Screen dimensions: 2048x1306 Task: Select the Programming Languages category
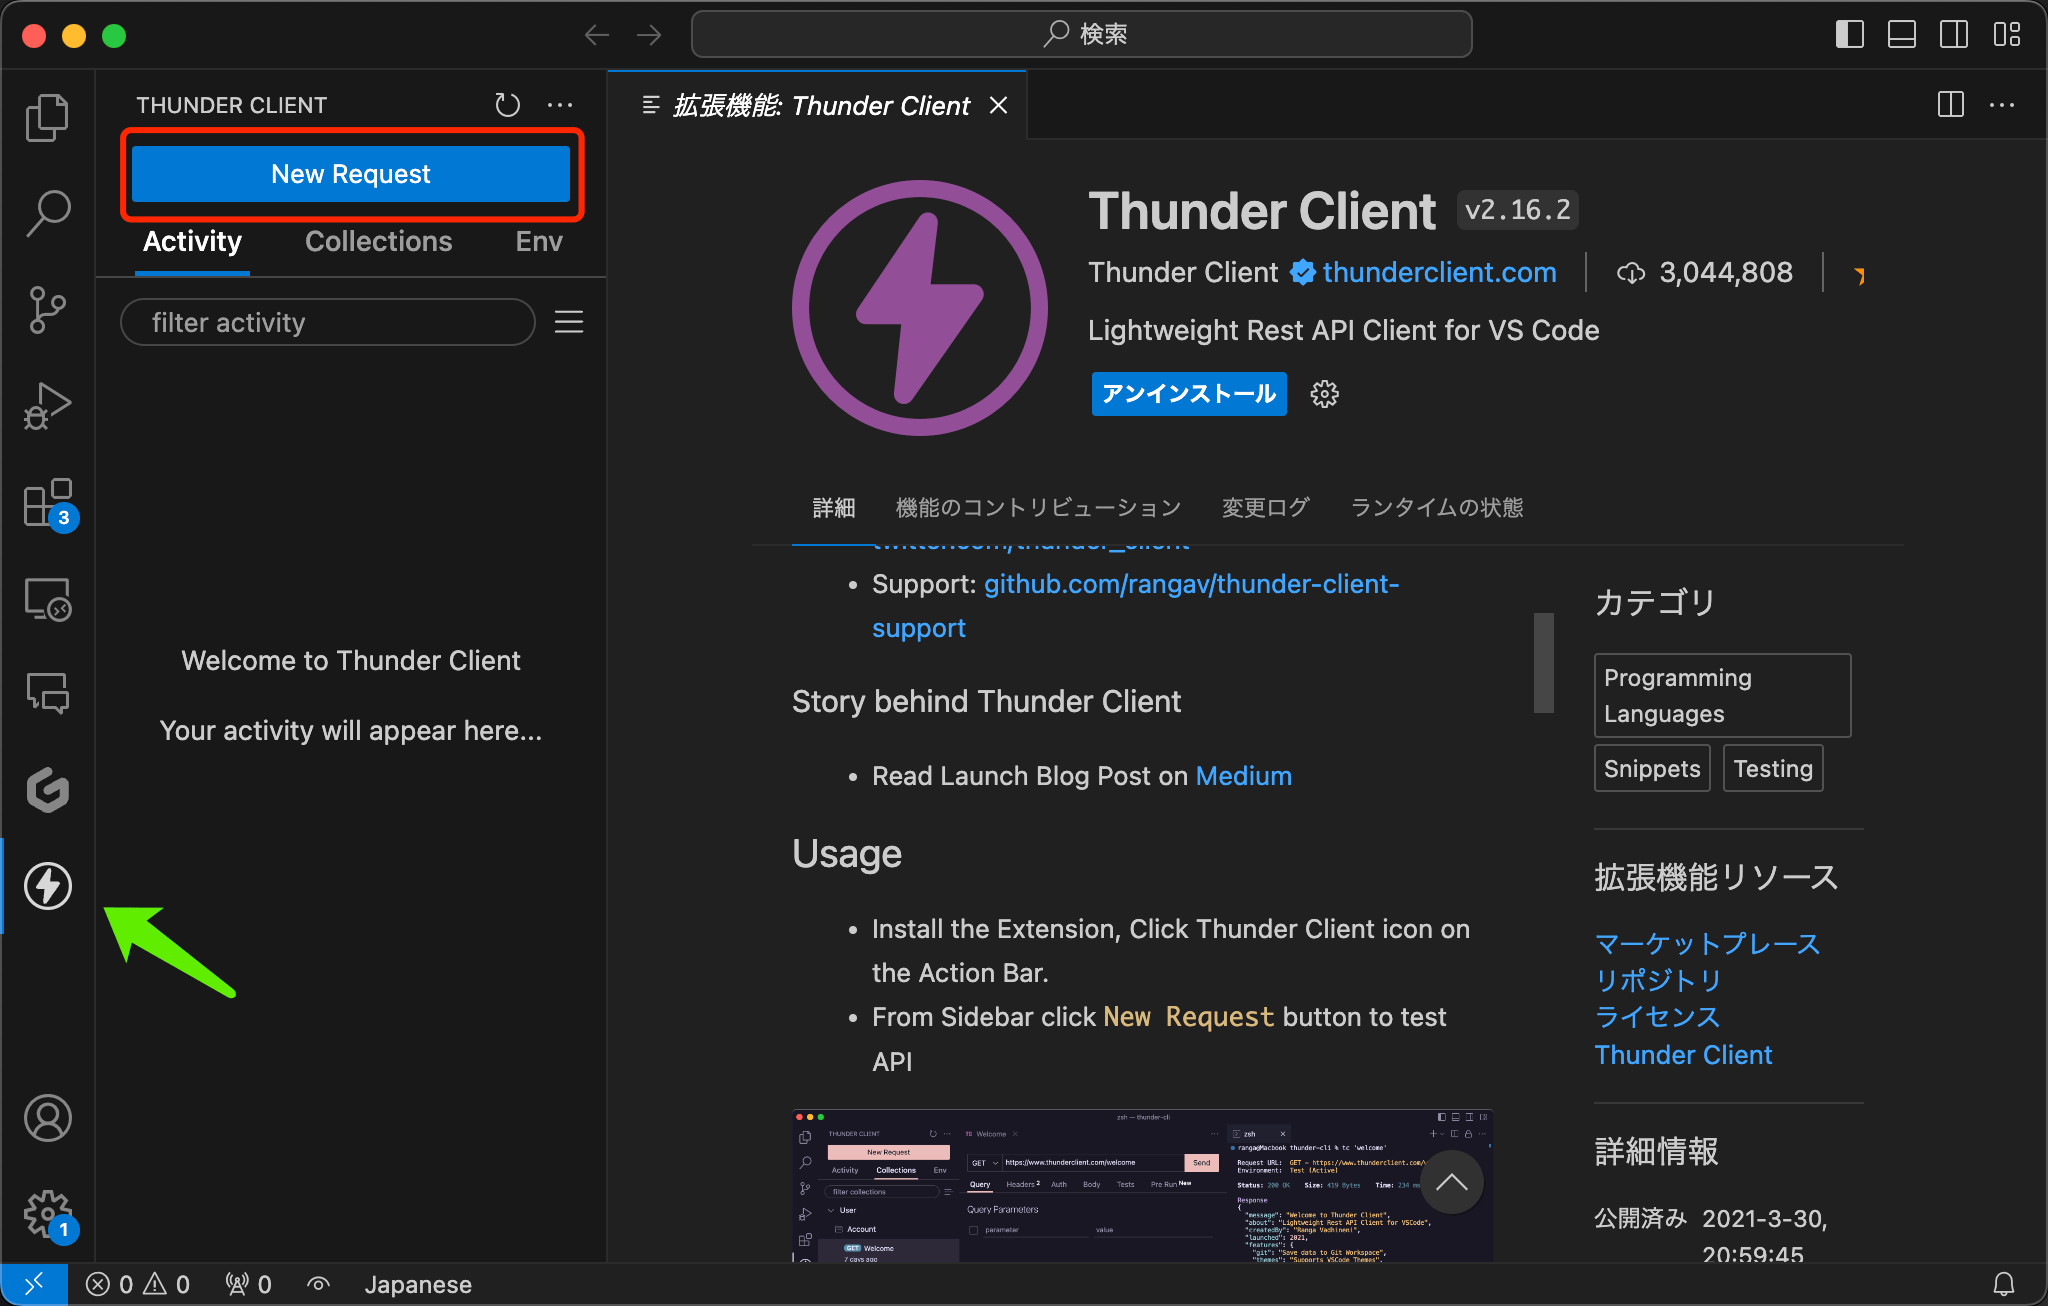tap(1722, 696)
